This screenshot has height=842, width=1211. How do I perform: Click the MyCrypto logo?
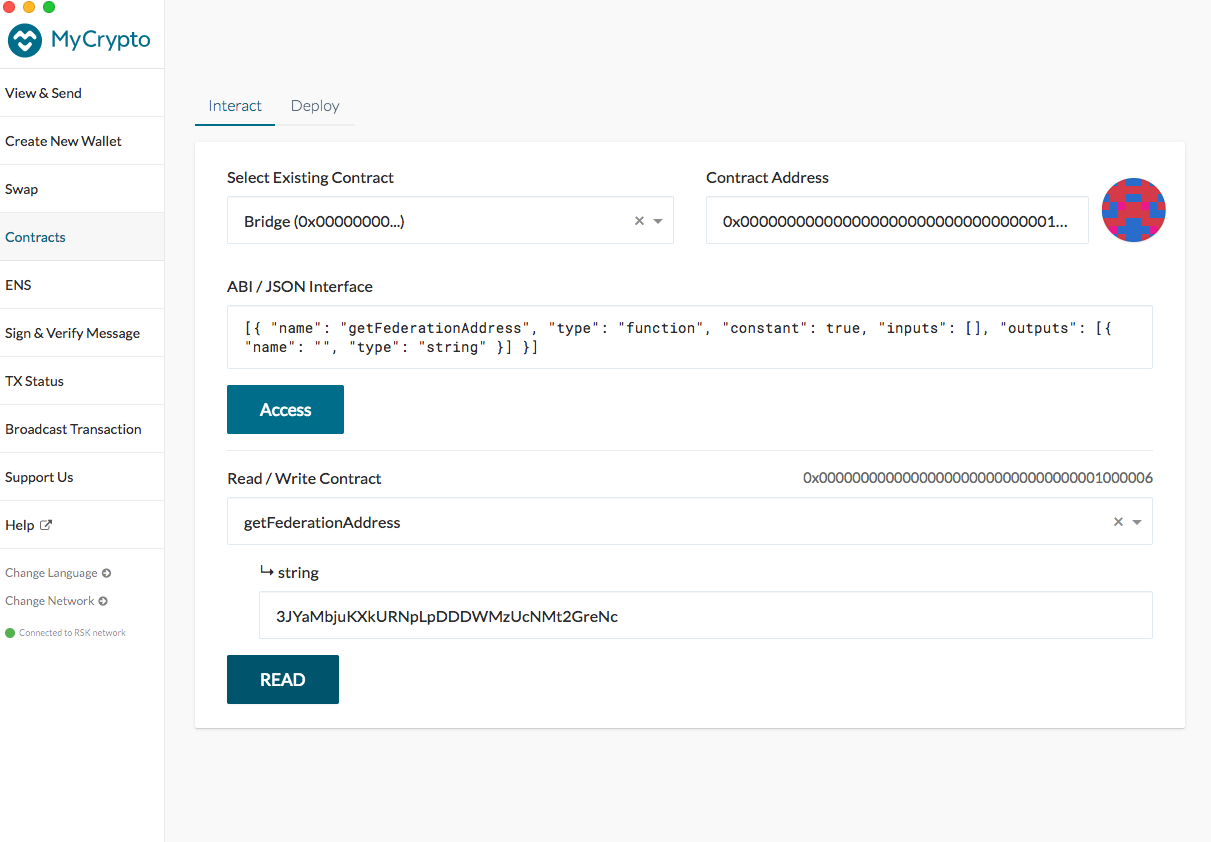click(80, 40)
